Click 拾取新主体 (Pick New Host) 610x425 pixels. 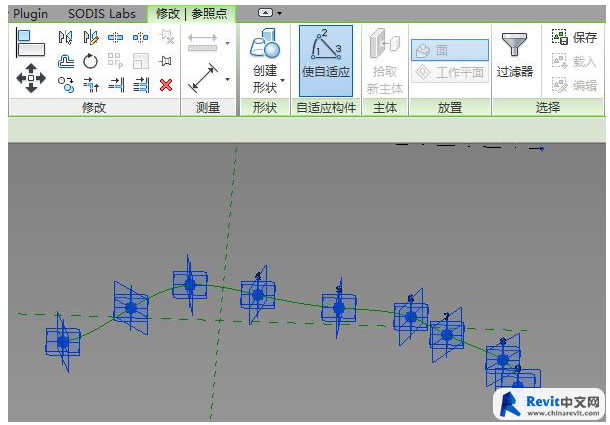[385, 61]
